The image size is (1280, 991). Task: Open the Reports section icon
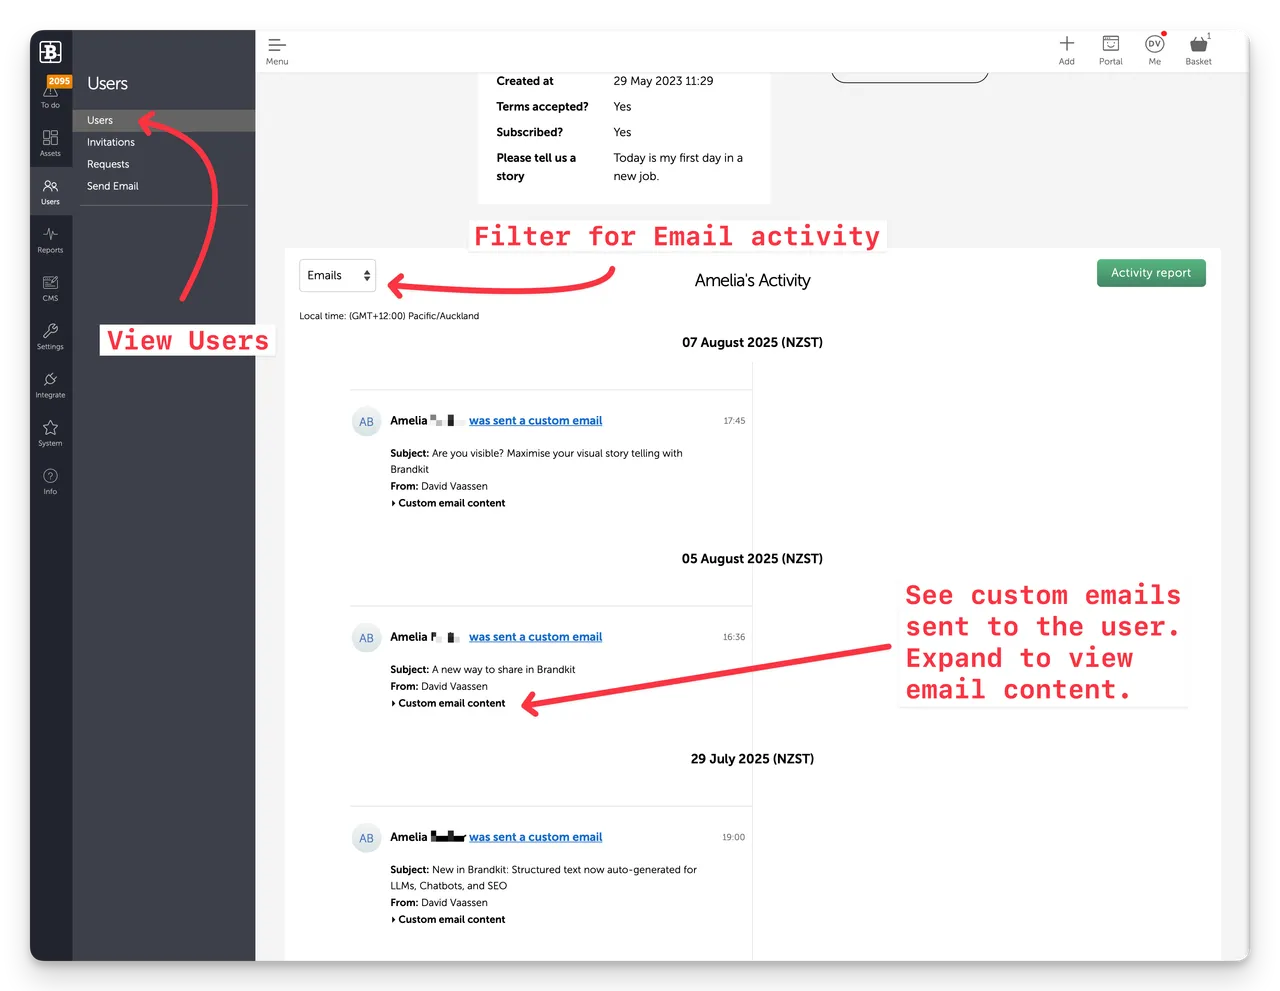[50, 239]
